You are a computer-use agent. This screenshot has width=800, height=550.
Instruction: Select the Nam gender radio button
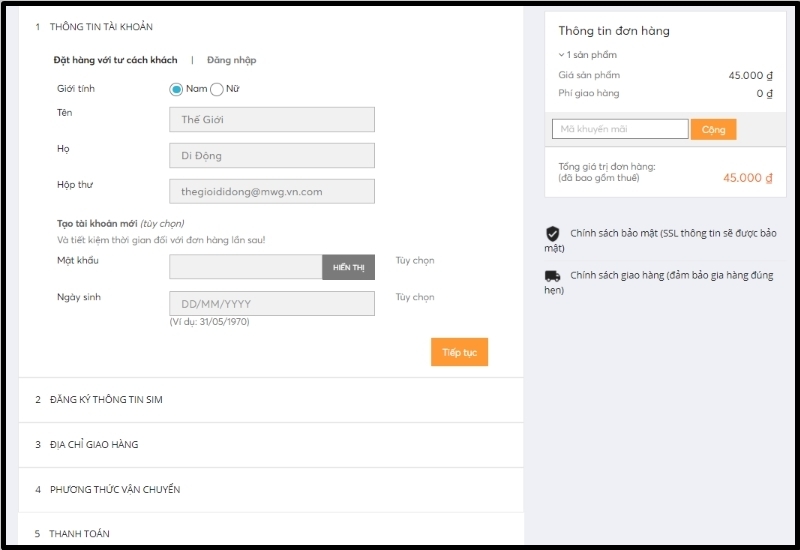(176, 89)
